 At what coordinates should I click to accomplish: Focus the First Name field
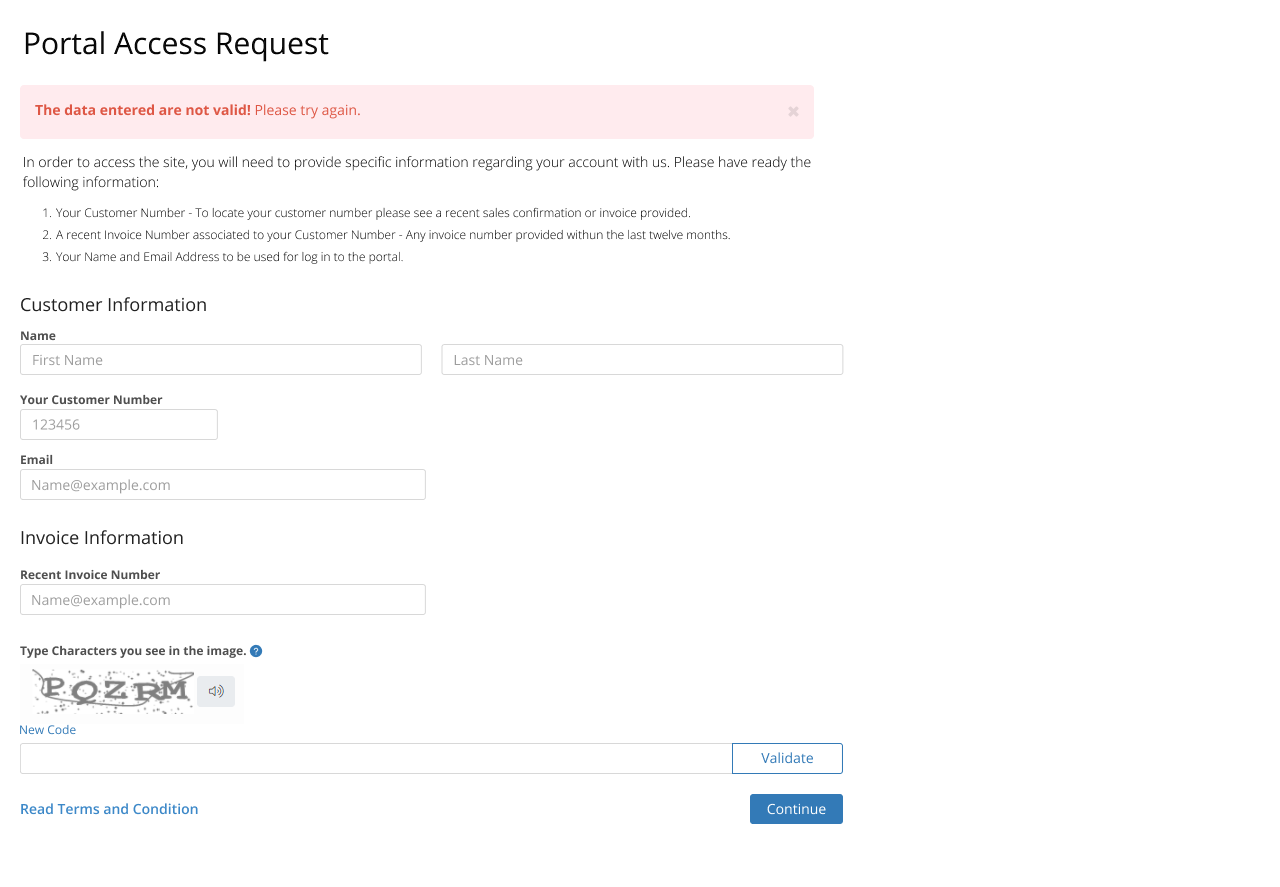coord(221,360)
